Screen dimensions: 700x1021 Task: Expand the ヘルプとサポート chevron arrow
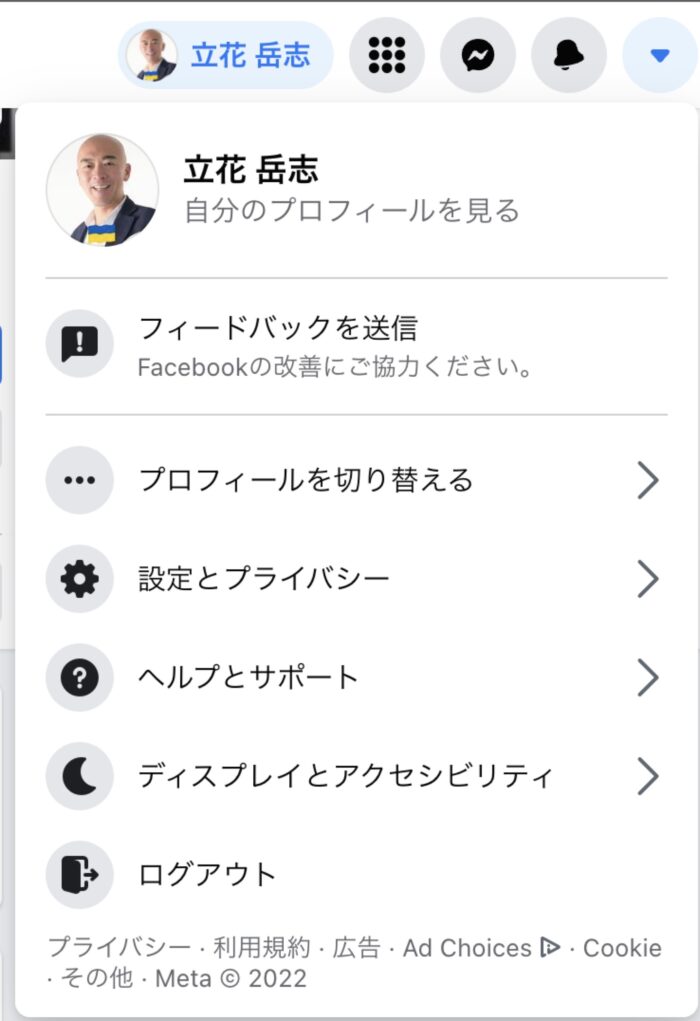click(647, 677)
